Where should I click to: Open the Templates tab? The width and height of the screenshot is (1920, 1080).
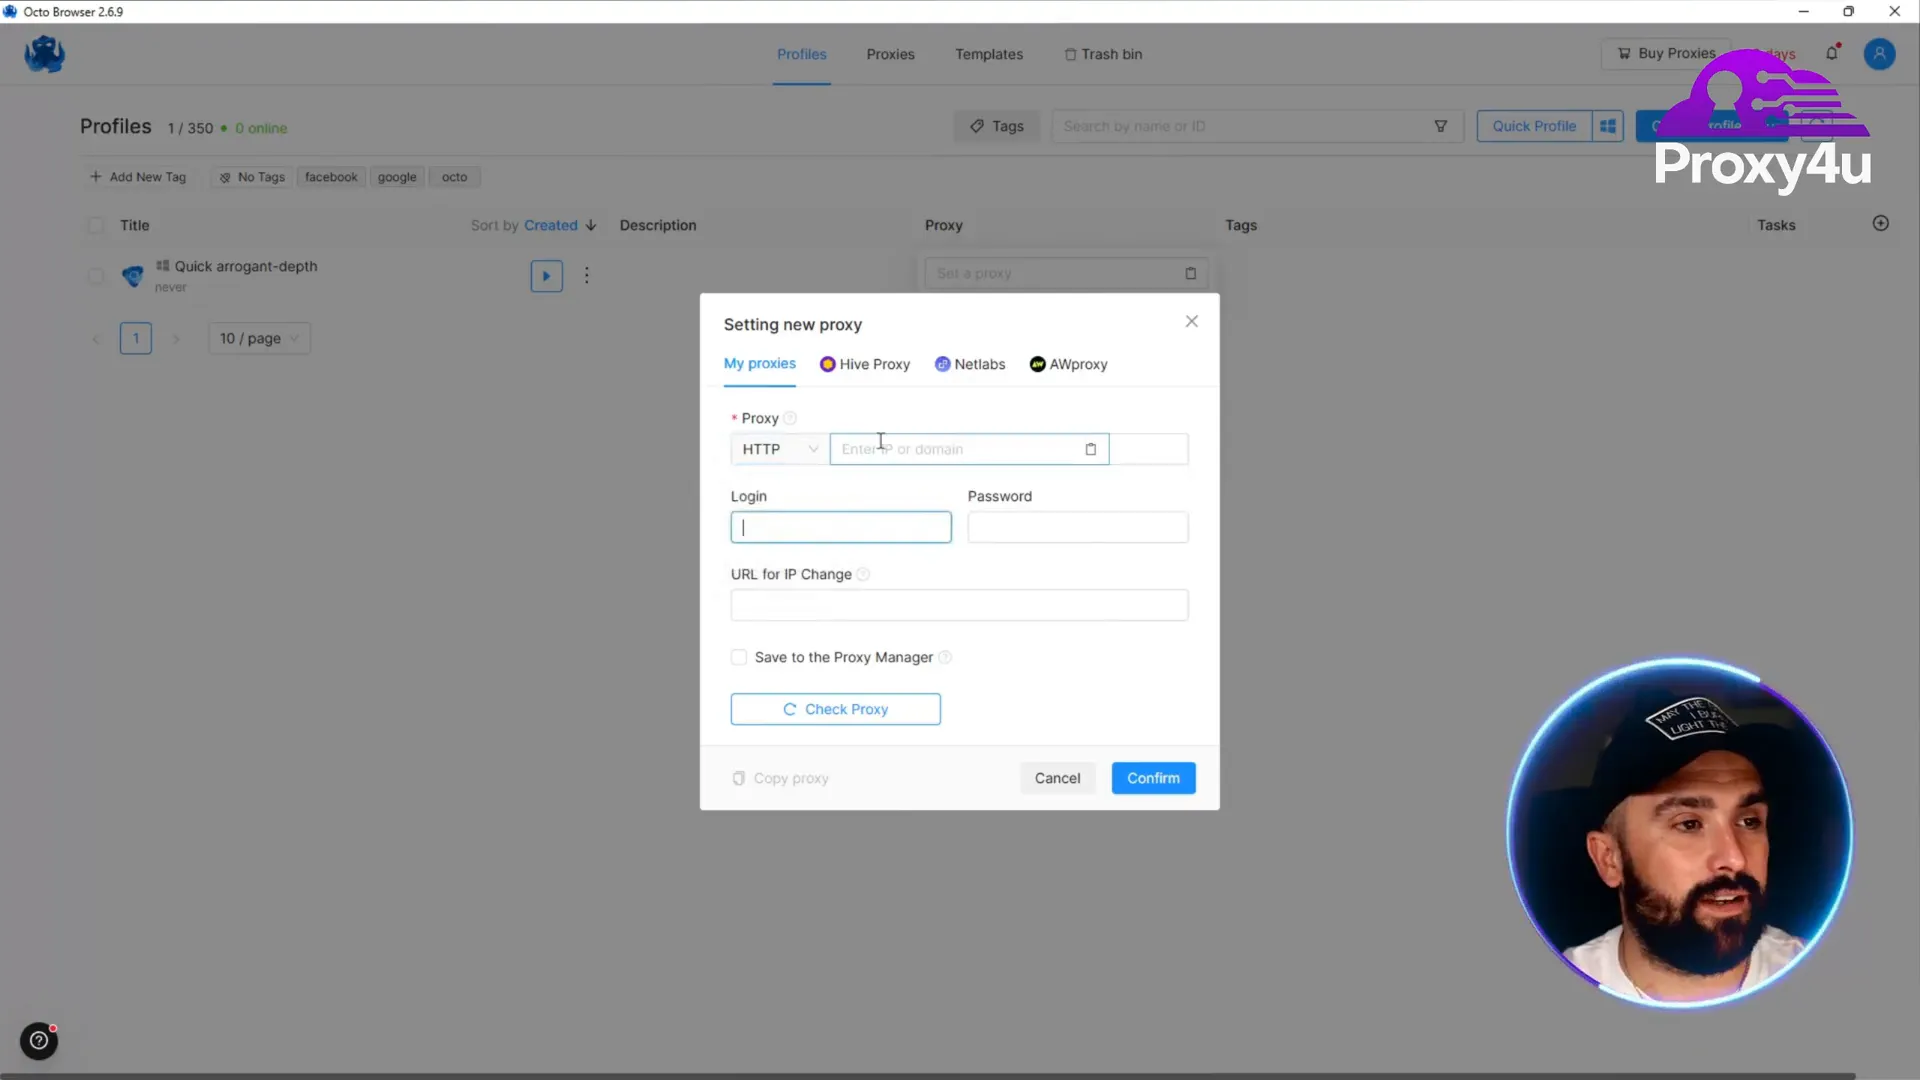(988, 54)
